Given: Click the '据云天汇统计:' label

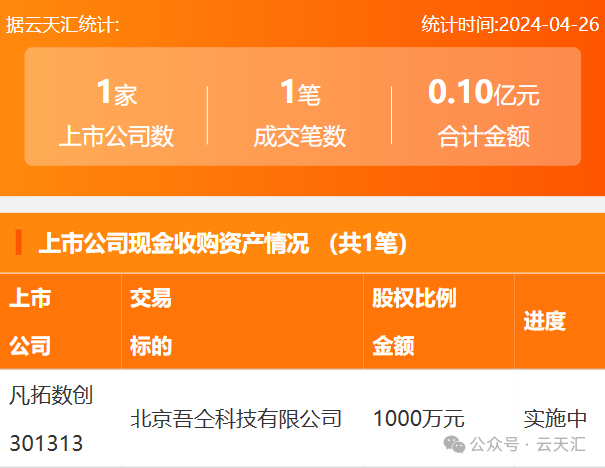Looking at the screenshot, I should tap(63, 25).
